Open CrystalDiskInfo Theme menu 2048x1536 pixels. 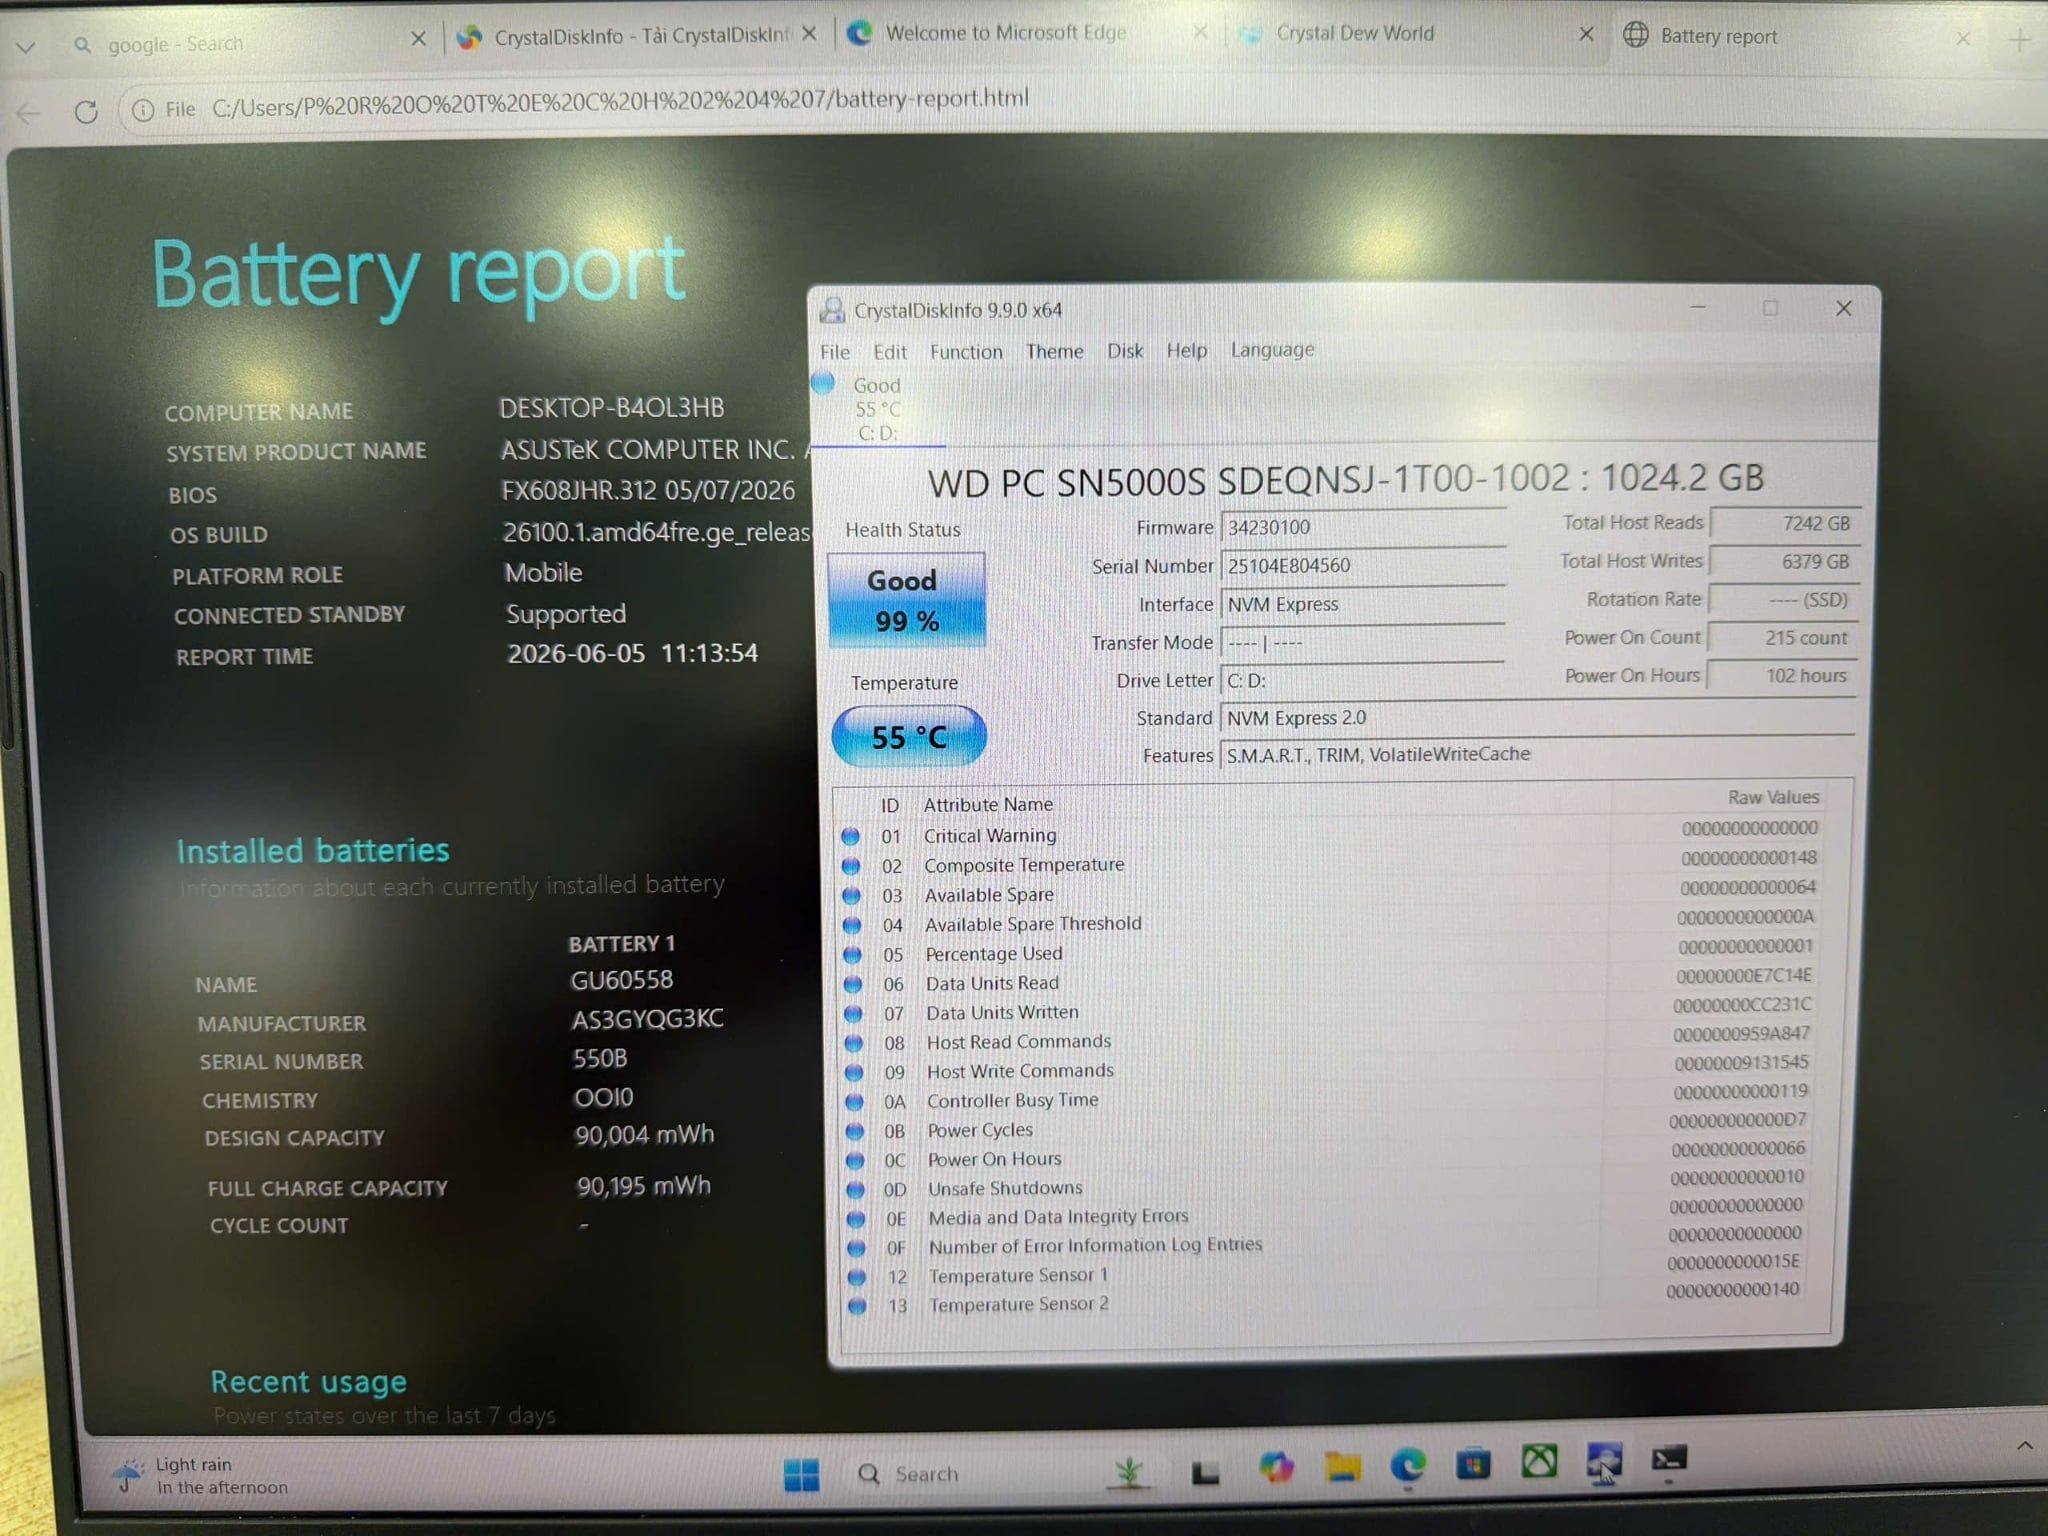[x=1055, y=351]
